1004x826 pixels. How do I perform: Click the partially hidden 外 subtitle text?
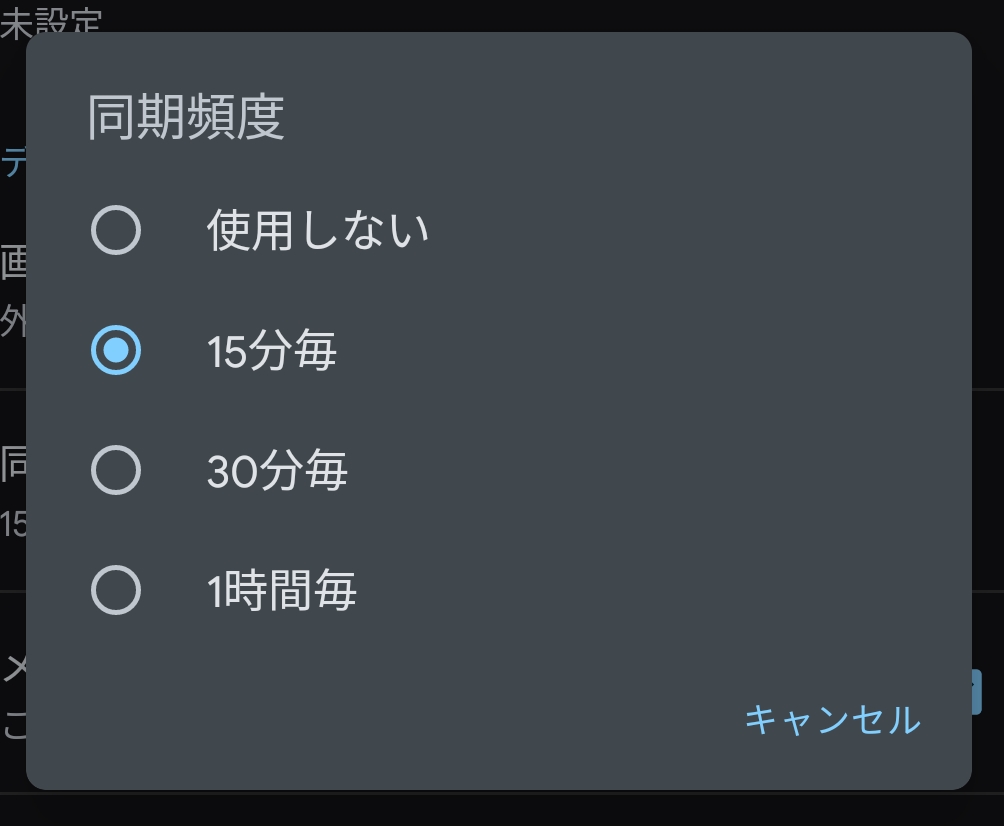(12, 322)
